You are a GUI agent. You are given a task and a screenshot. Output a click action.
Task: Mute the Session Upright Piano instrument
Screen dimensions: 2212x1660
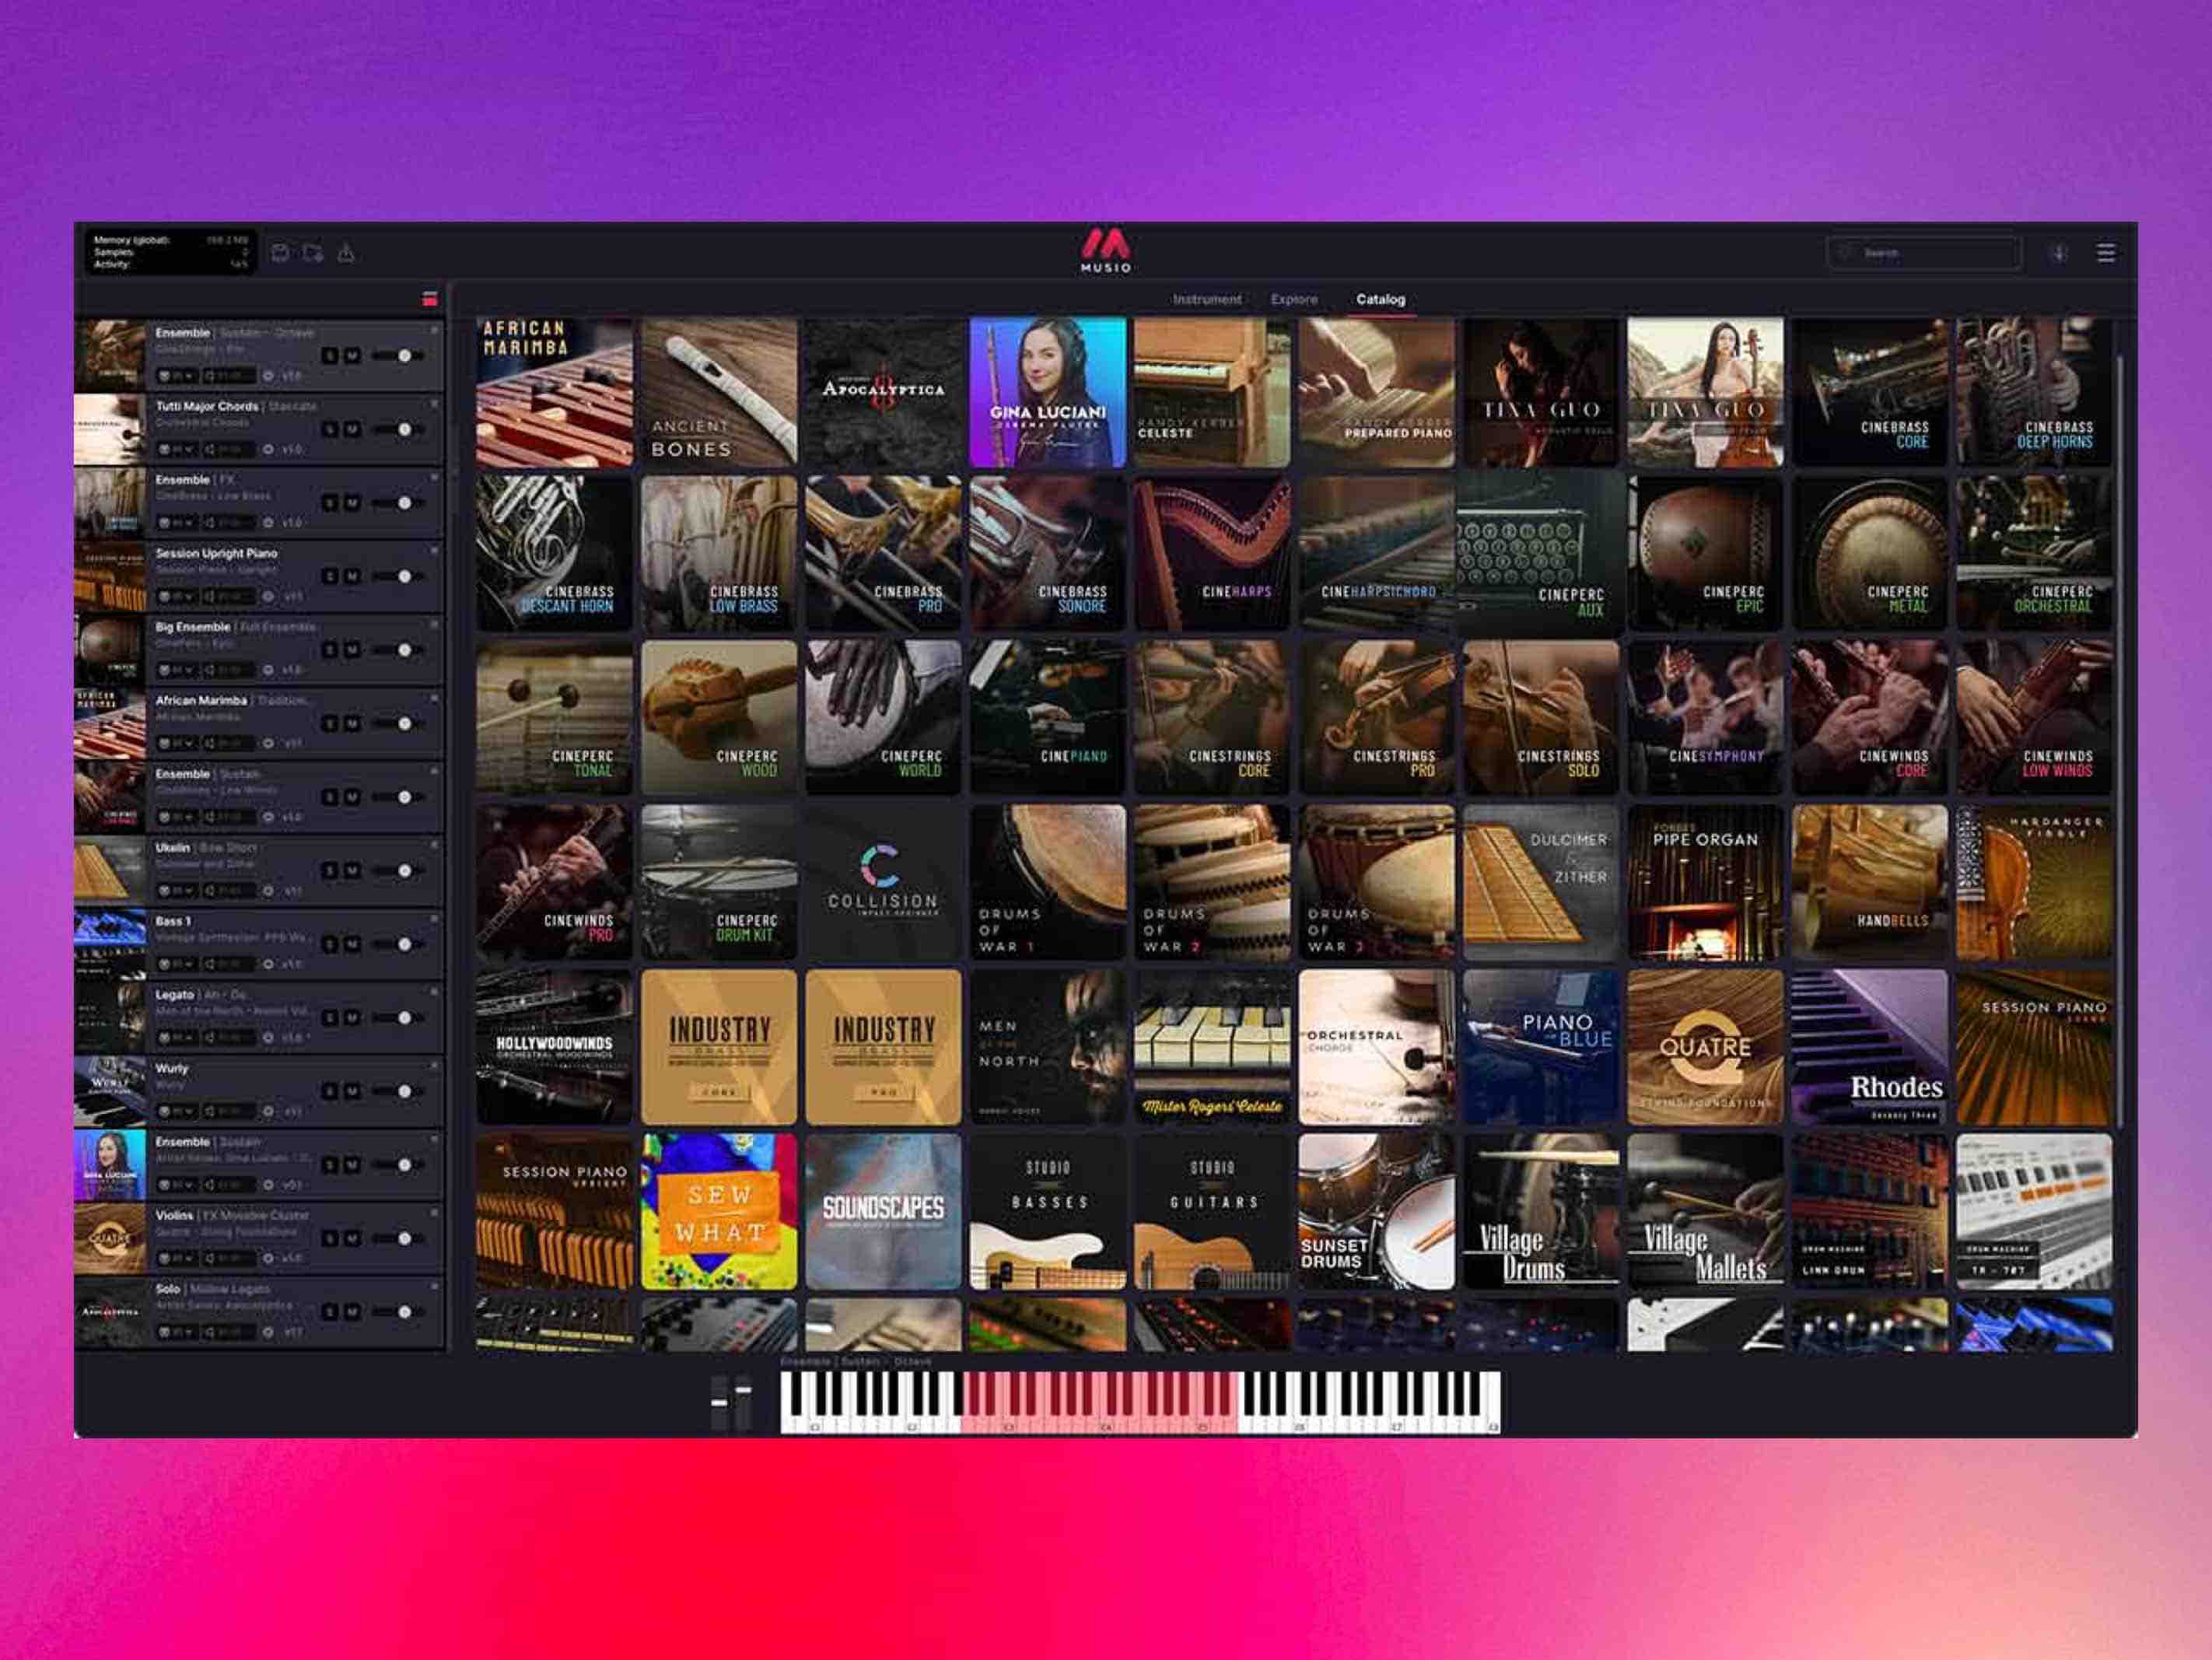[x=352, y=577]
